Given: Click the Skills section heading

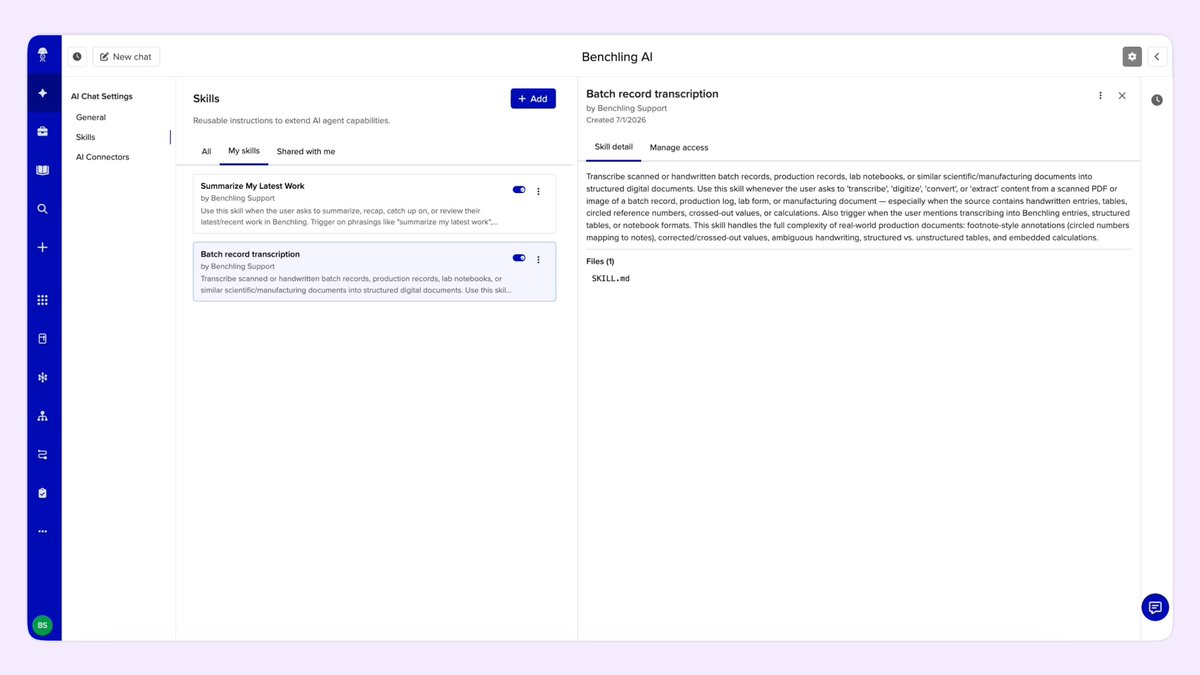Looking at the screenshot, I should tap(206, 99).
